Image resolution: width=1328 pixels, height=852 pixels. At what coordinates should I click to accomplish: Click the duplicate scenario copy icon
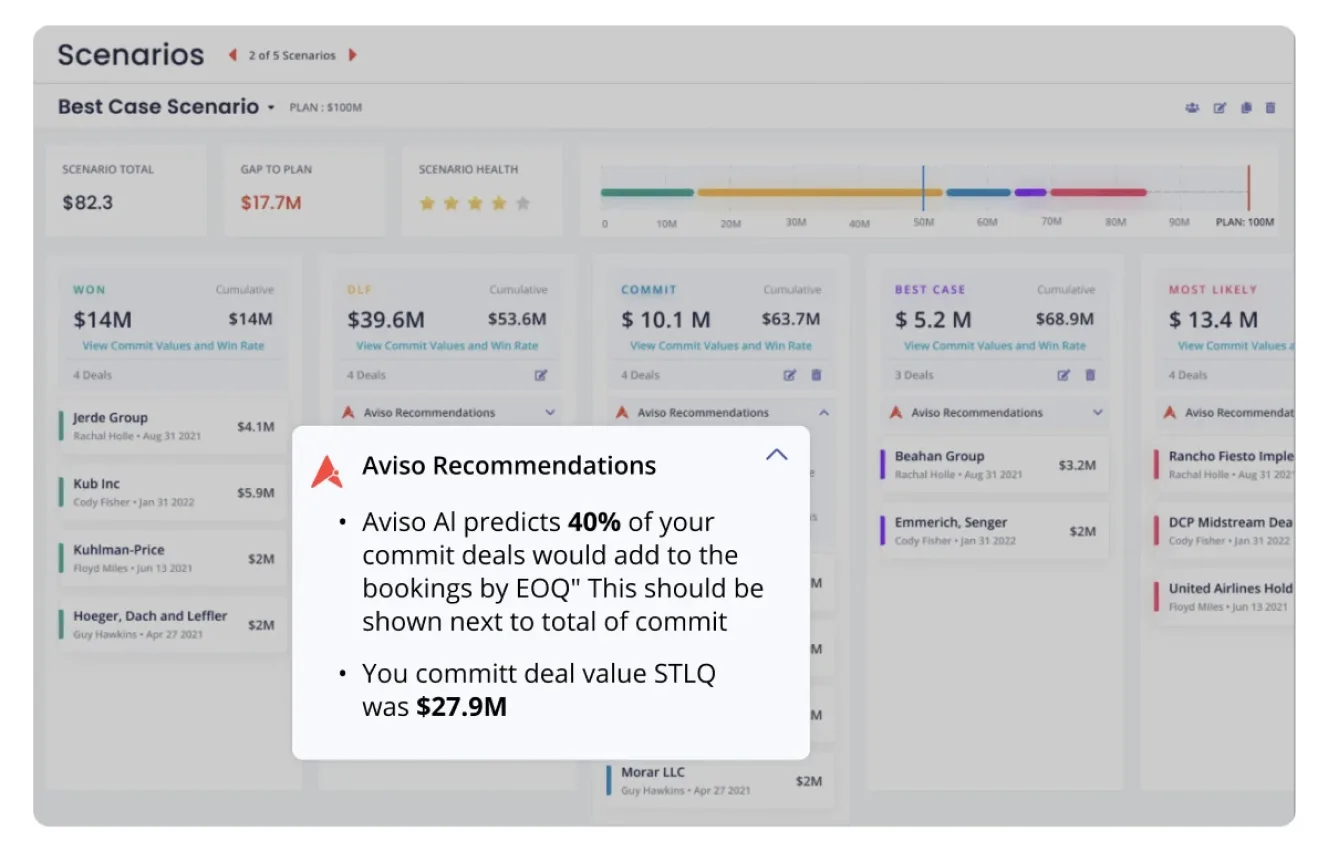coord(1246,108)
